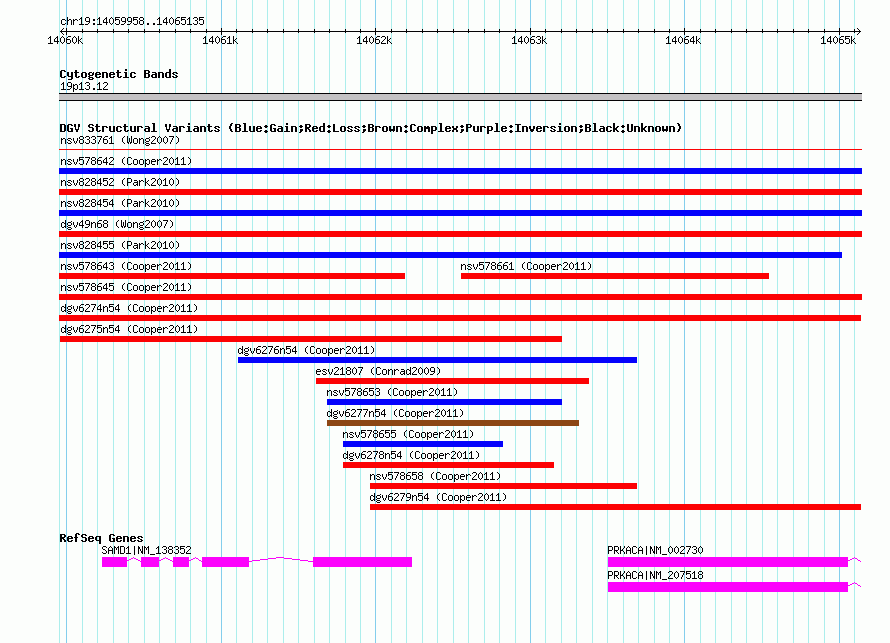Click the nsv578658 (Cooper2011) label
Image resolution: width=890 pixels, height=643 pixels.
(x=435, y=476)
